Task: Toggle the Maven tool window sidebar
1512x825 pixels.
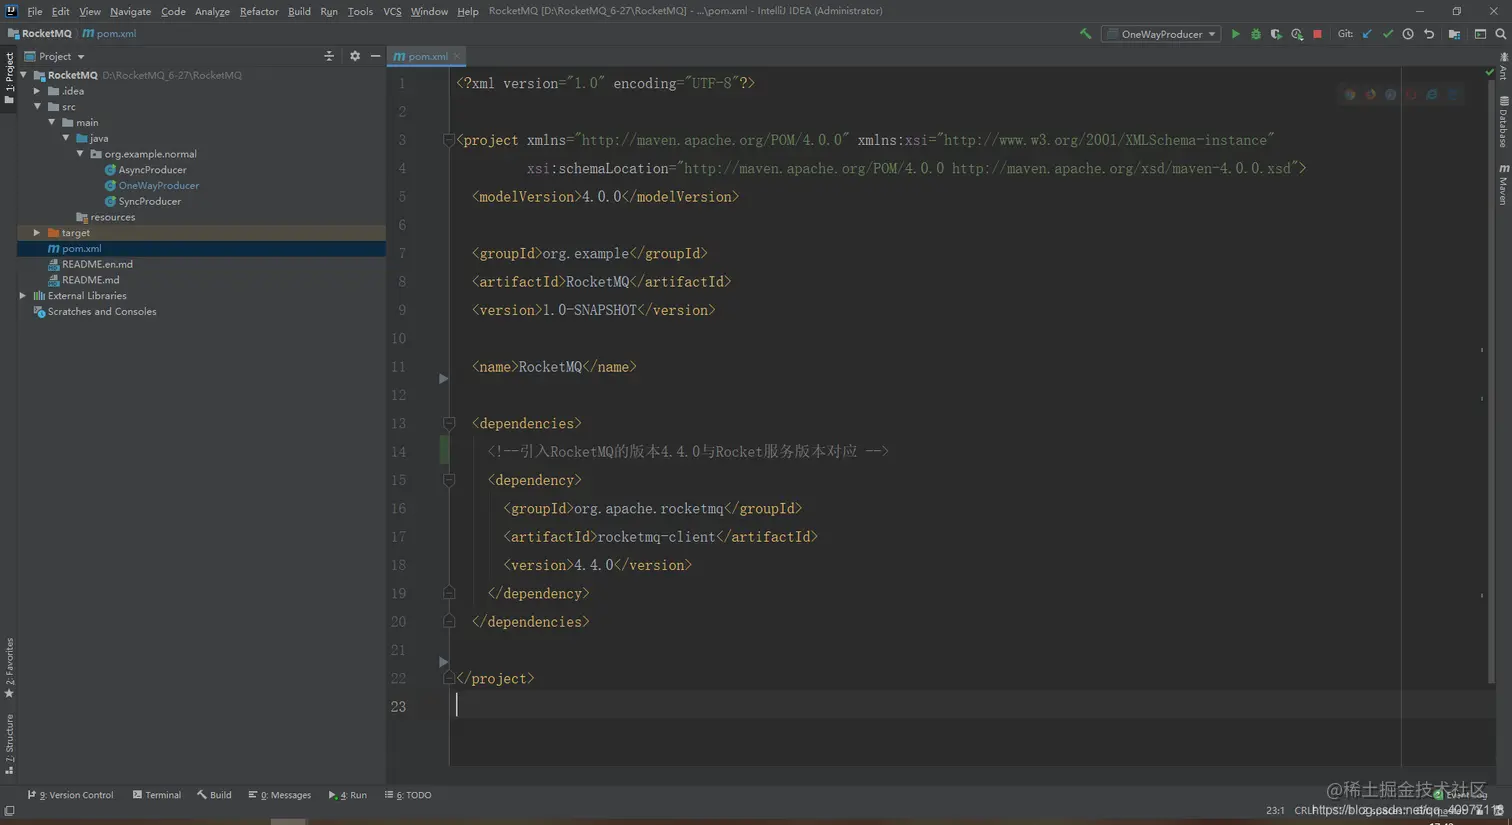Action: (x=1503, y=185)
